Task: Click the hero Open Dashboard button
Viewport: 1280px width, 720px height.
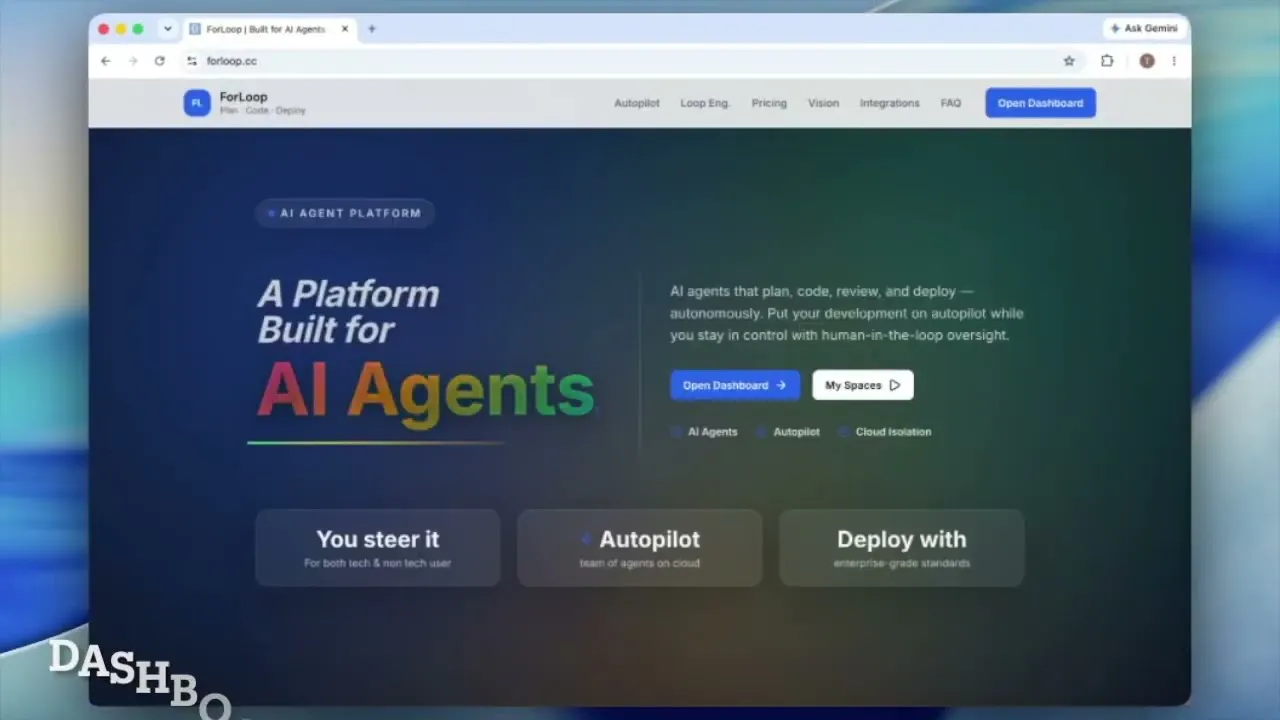Action: tap(735, 385)
